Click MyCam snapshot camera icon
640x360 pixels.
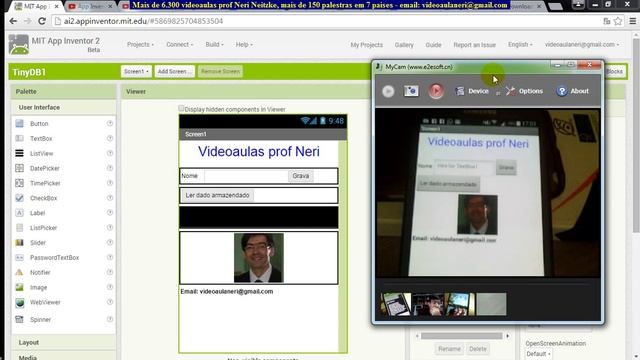411,91
